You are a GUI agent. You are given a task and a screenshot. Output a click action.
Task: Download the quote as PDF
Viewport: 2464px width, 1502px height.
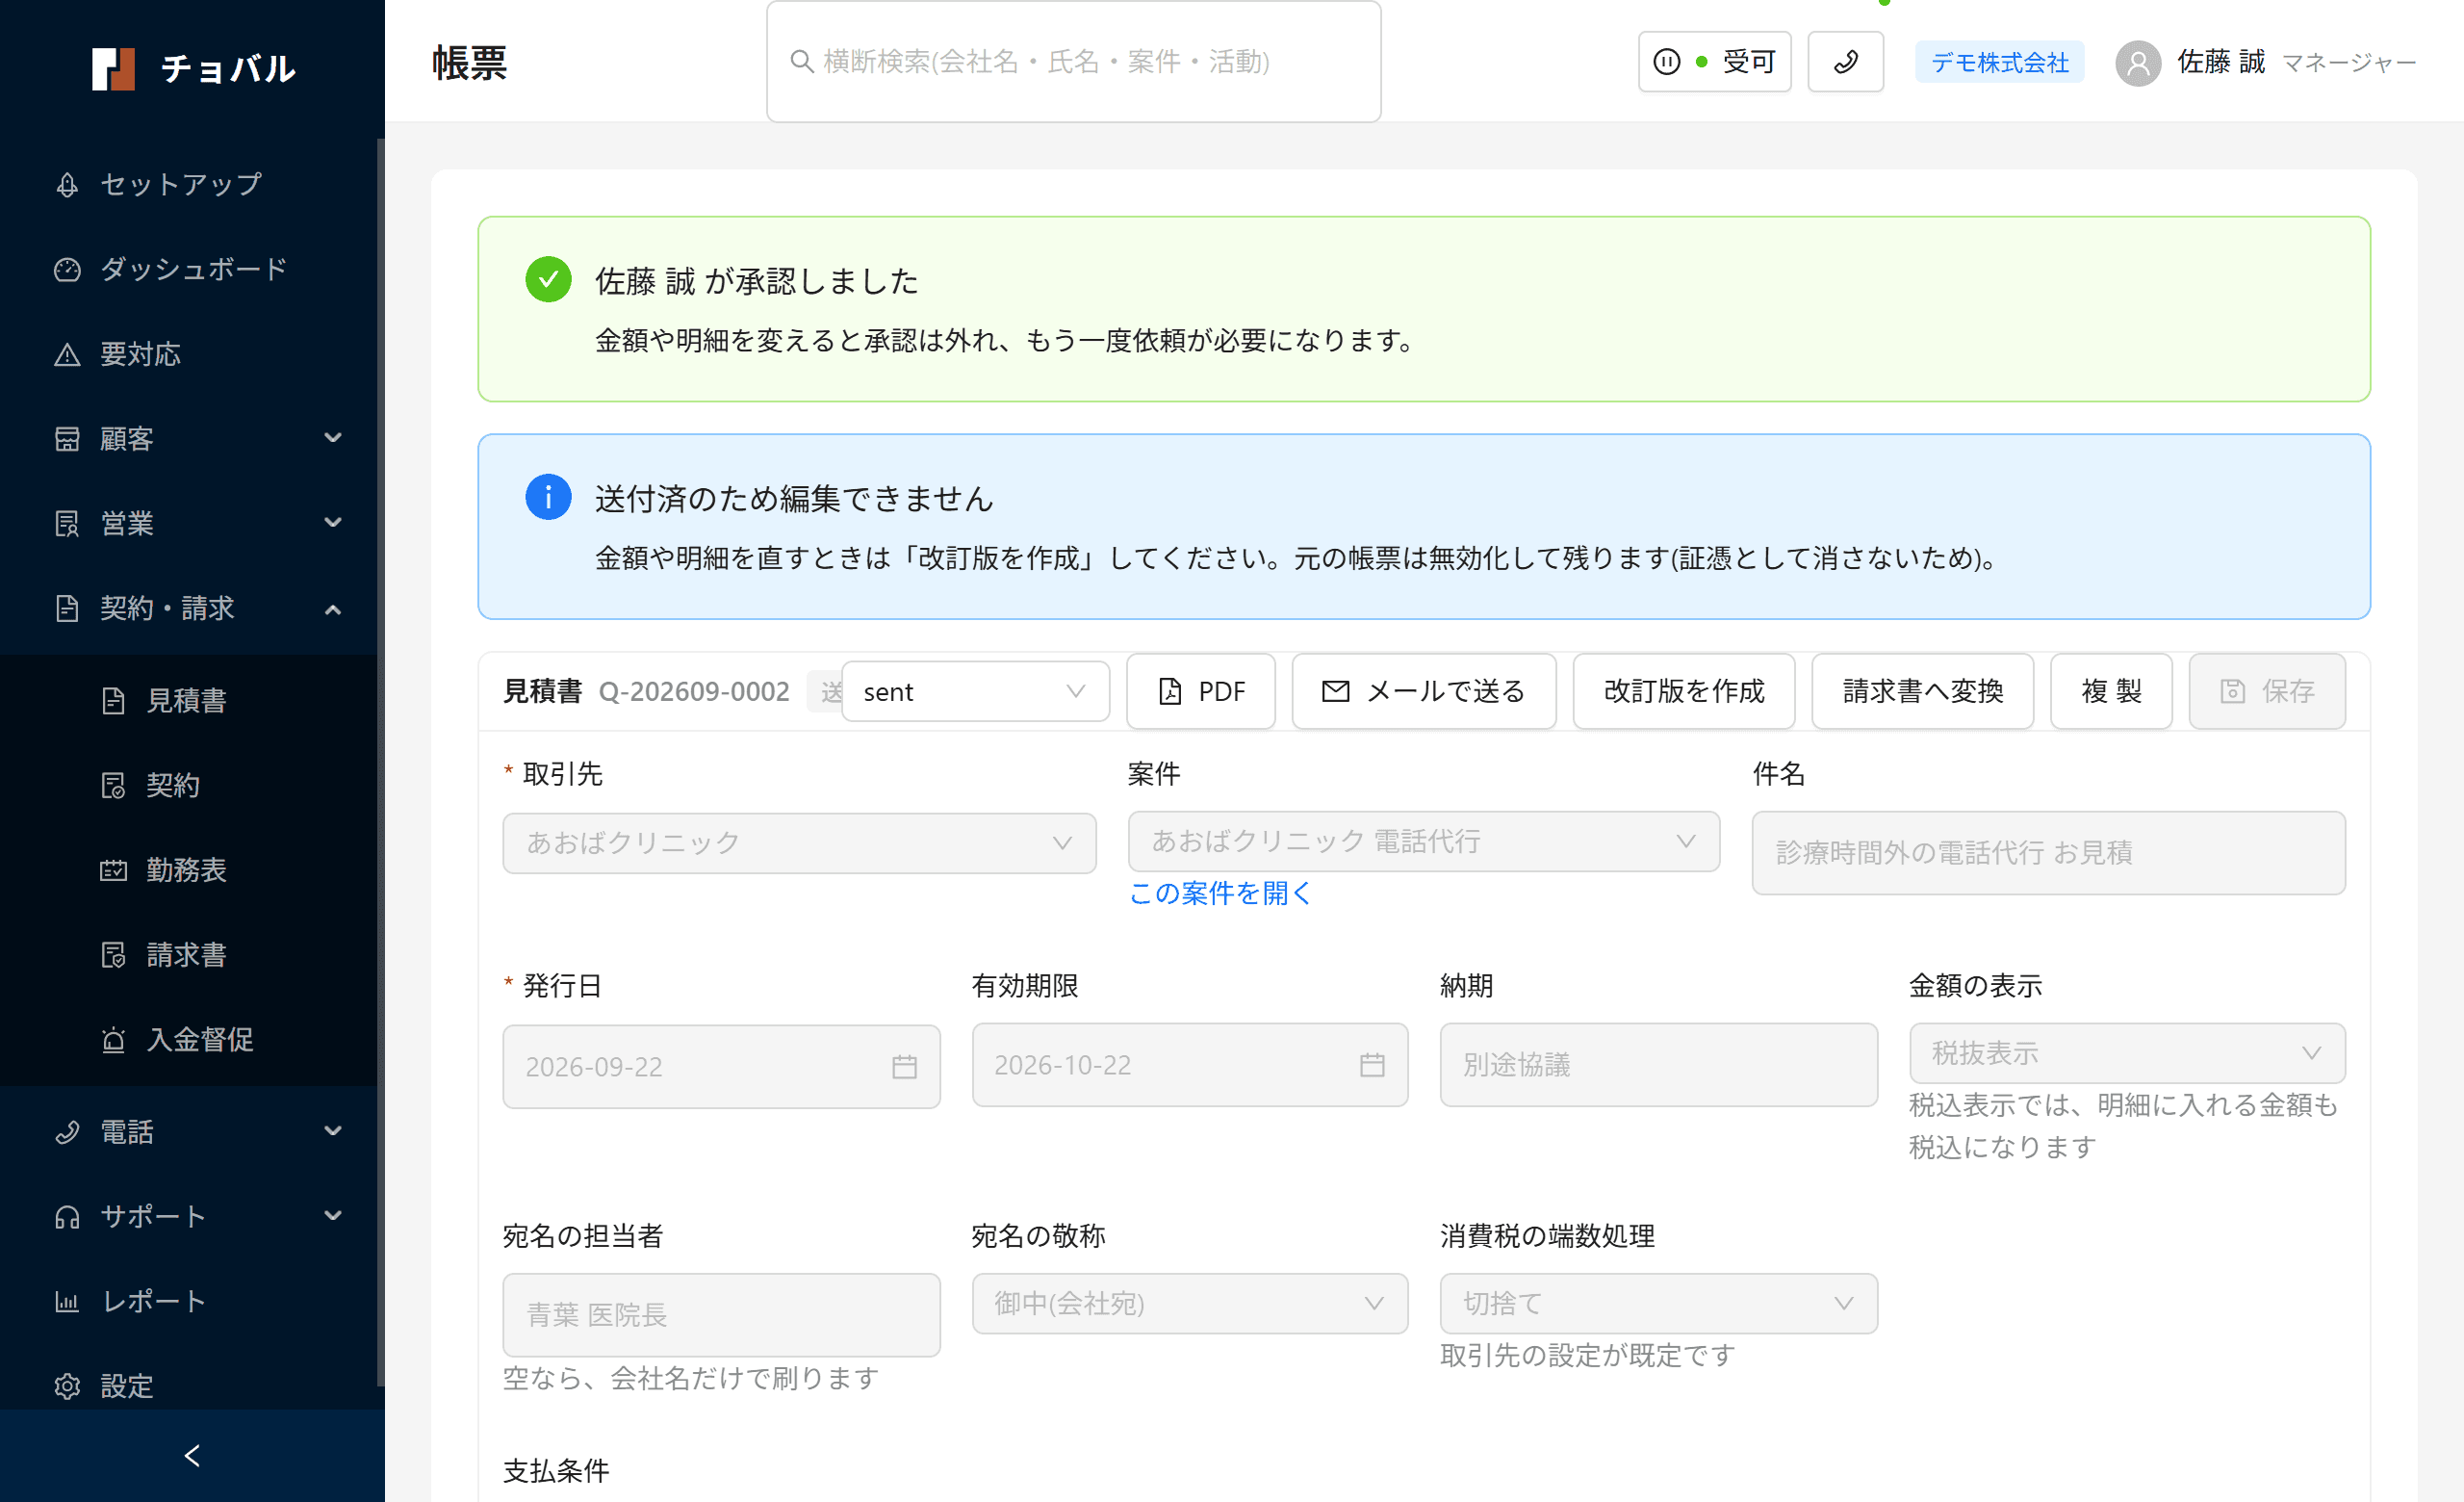tap(1201, 692)
